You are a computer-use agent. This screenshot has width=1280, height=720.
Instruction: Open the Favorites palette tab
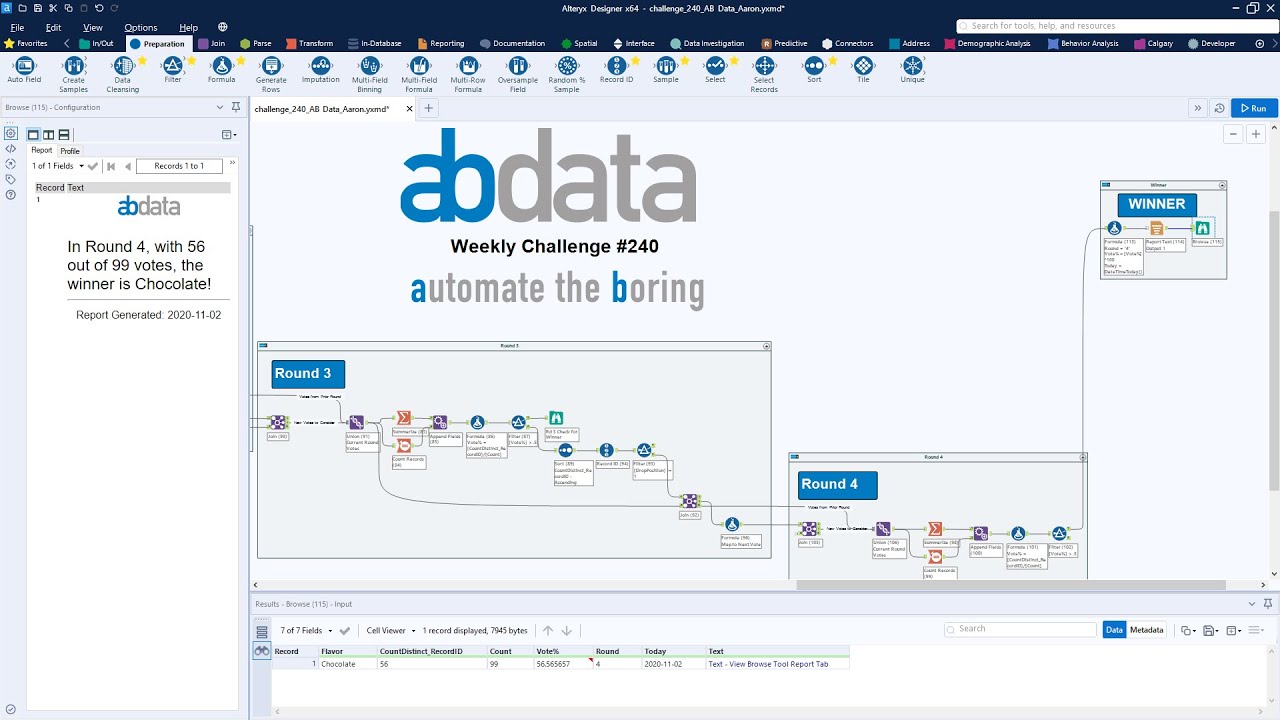(26, 44)
